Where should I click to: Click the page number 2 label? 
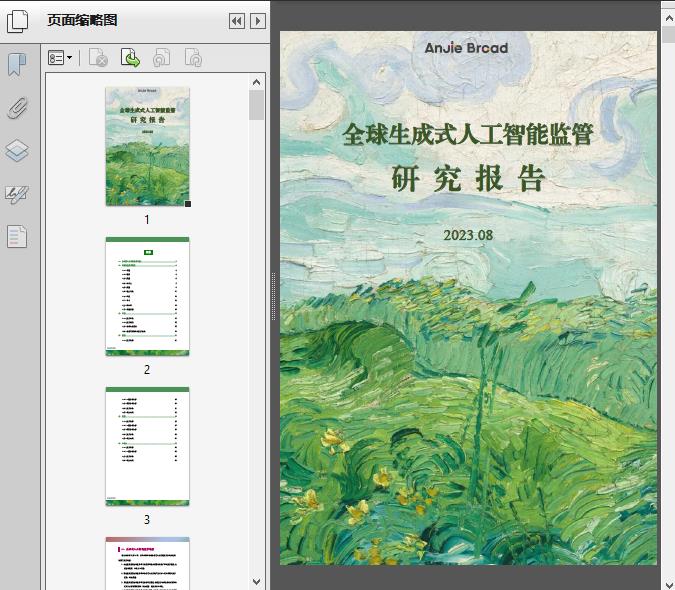[x=147, y=370]
